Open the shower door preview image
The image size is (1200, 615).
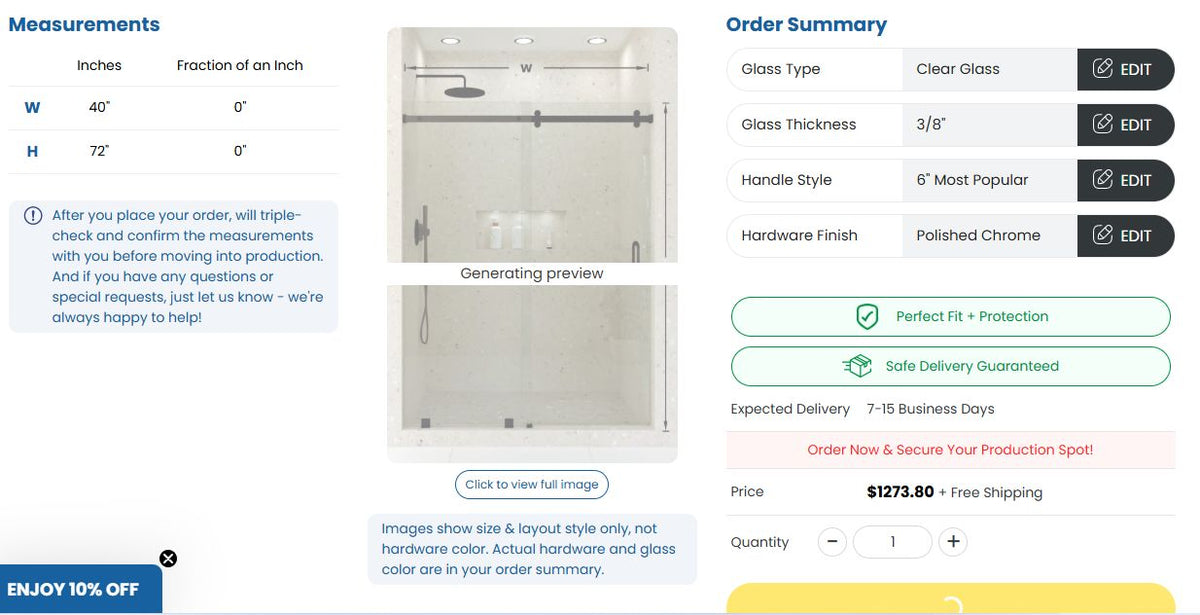(532, 244)
